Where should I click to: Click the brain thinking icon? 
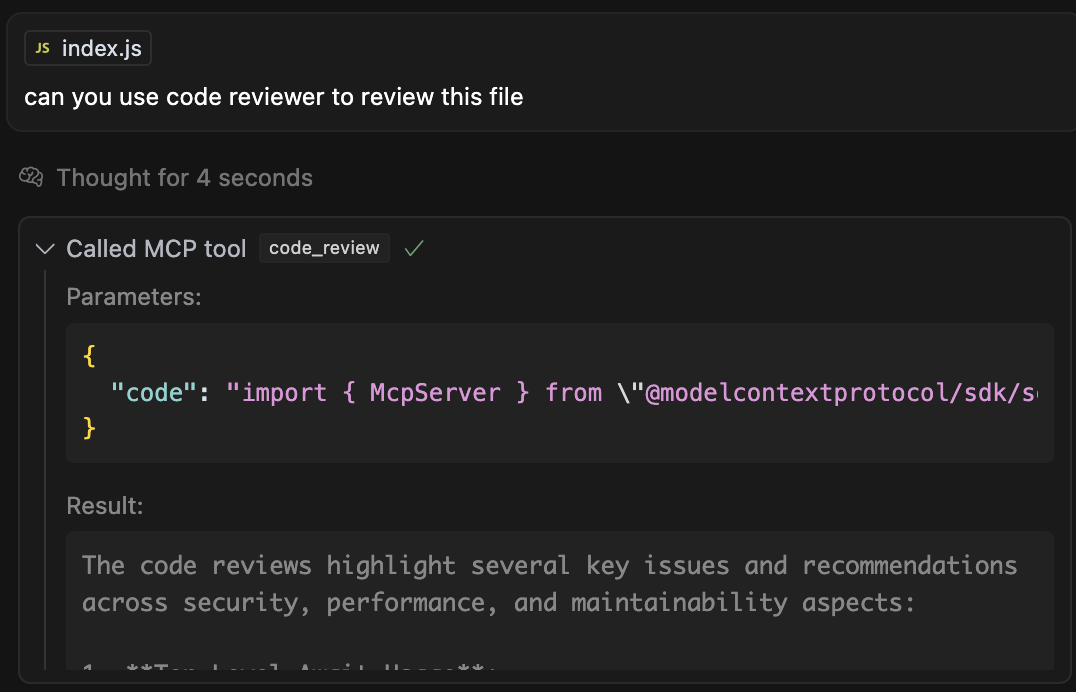[32, 178]
